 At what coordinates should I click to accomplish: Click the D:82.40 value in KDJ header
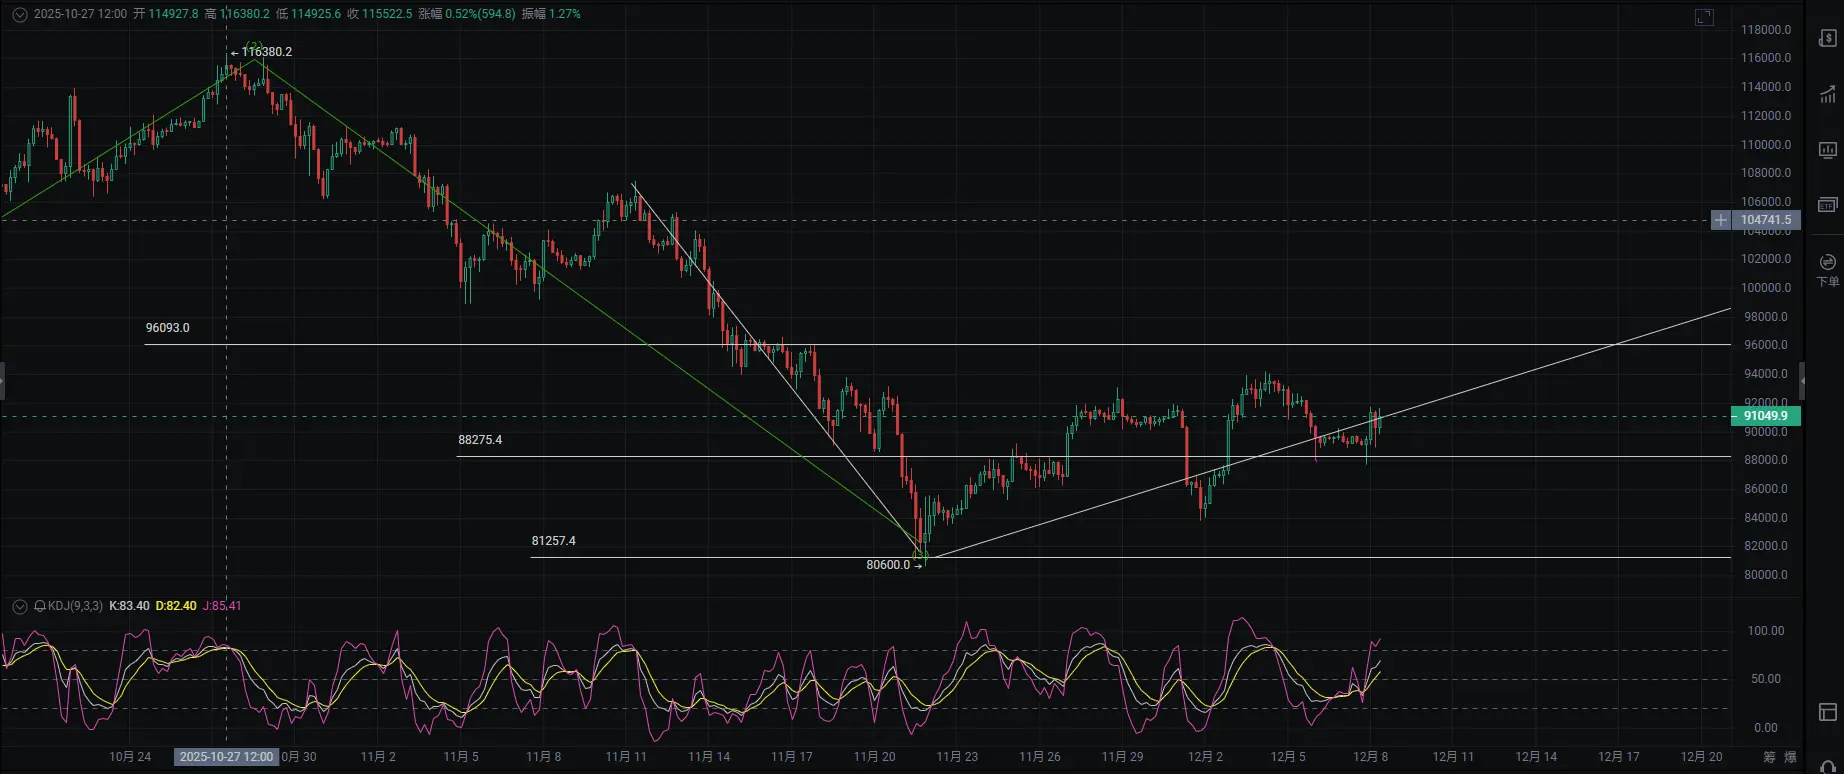[176, 606]
